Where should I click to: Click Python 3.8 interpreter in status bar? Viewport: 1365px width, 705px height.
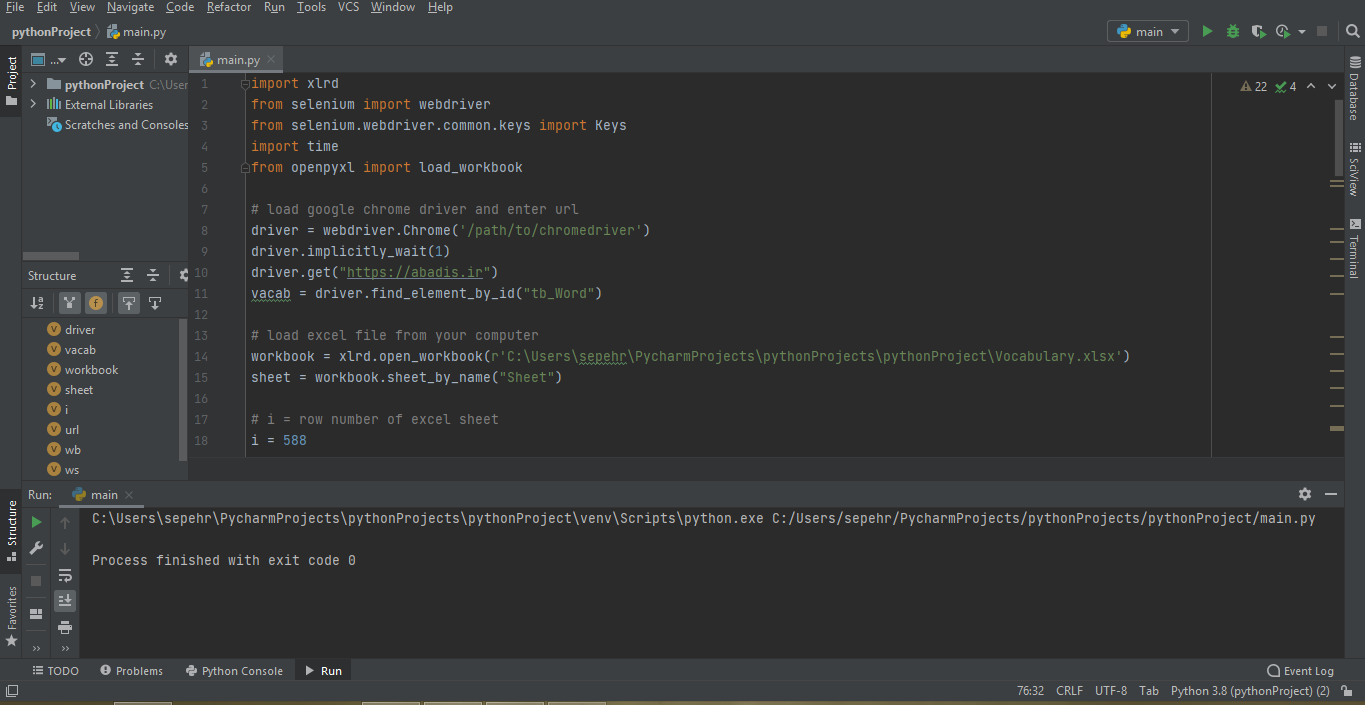[1250, 691]
